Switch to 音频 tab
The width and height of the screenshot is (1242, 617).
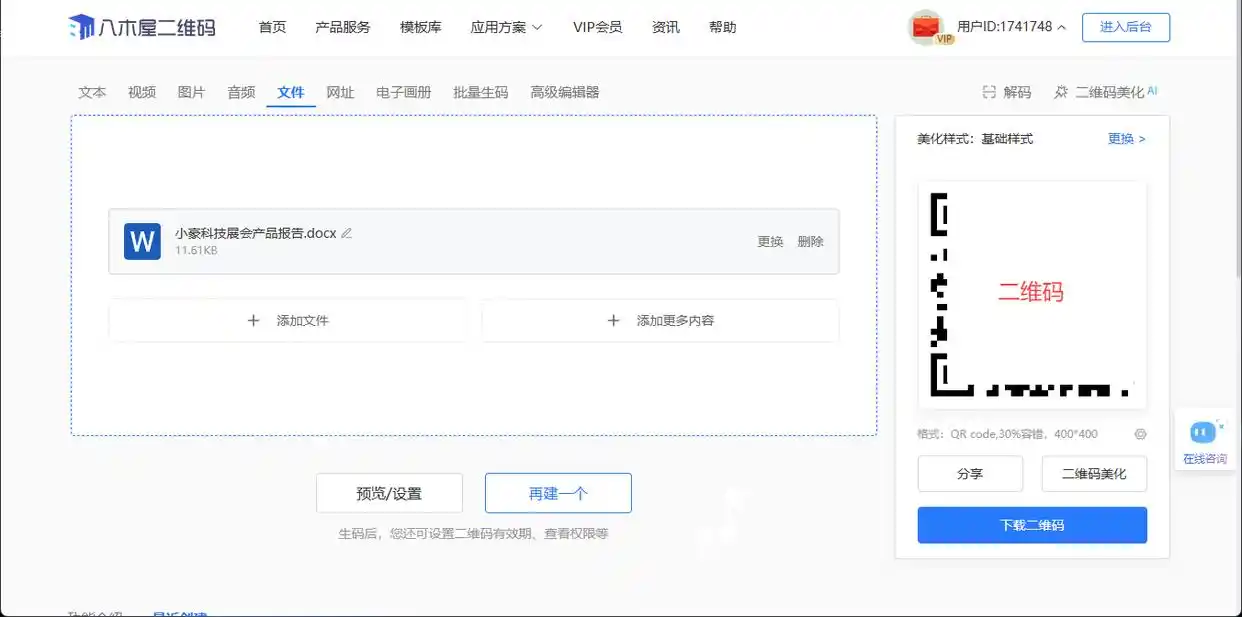point(241,92)
